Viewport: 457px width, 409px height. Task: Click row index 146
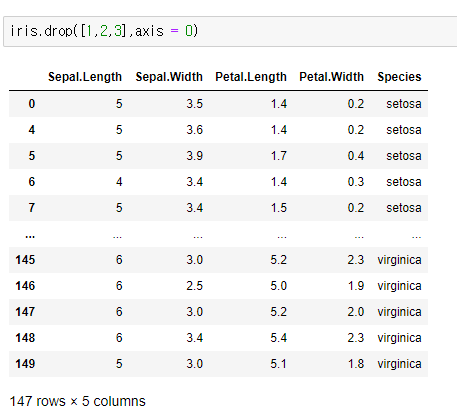coord(25,286)
